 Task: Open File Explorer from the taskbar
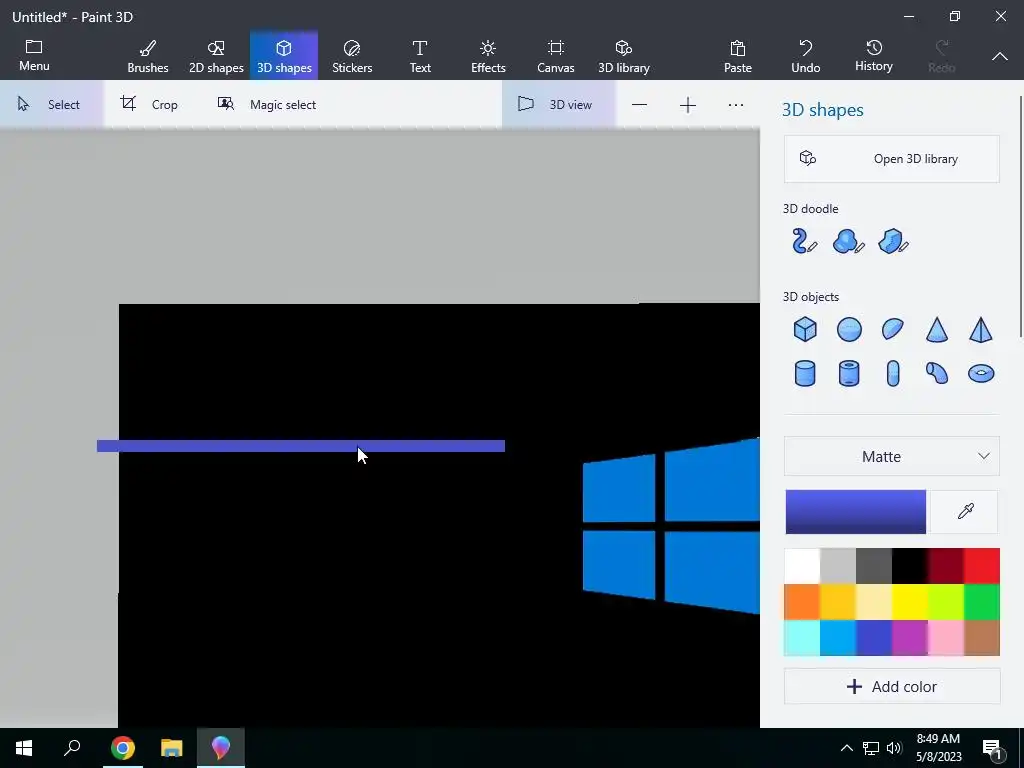point(171,748)
